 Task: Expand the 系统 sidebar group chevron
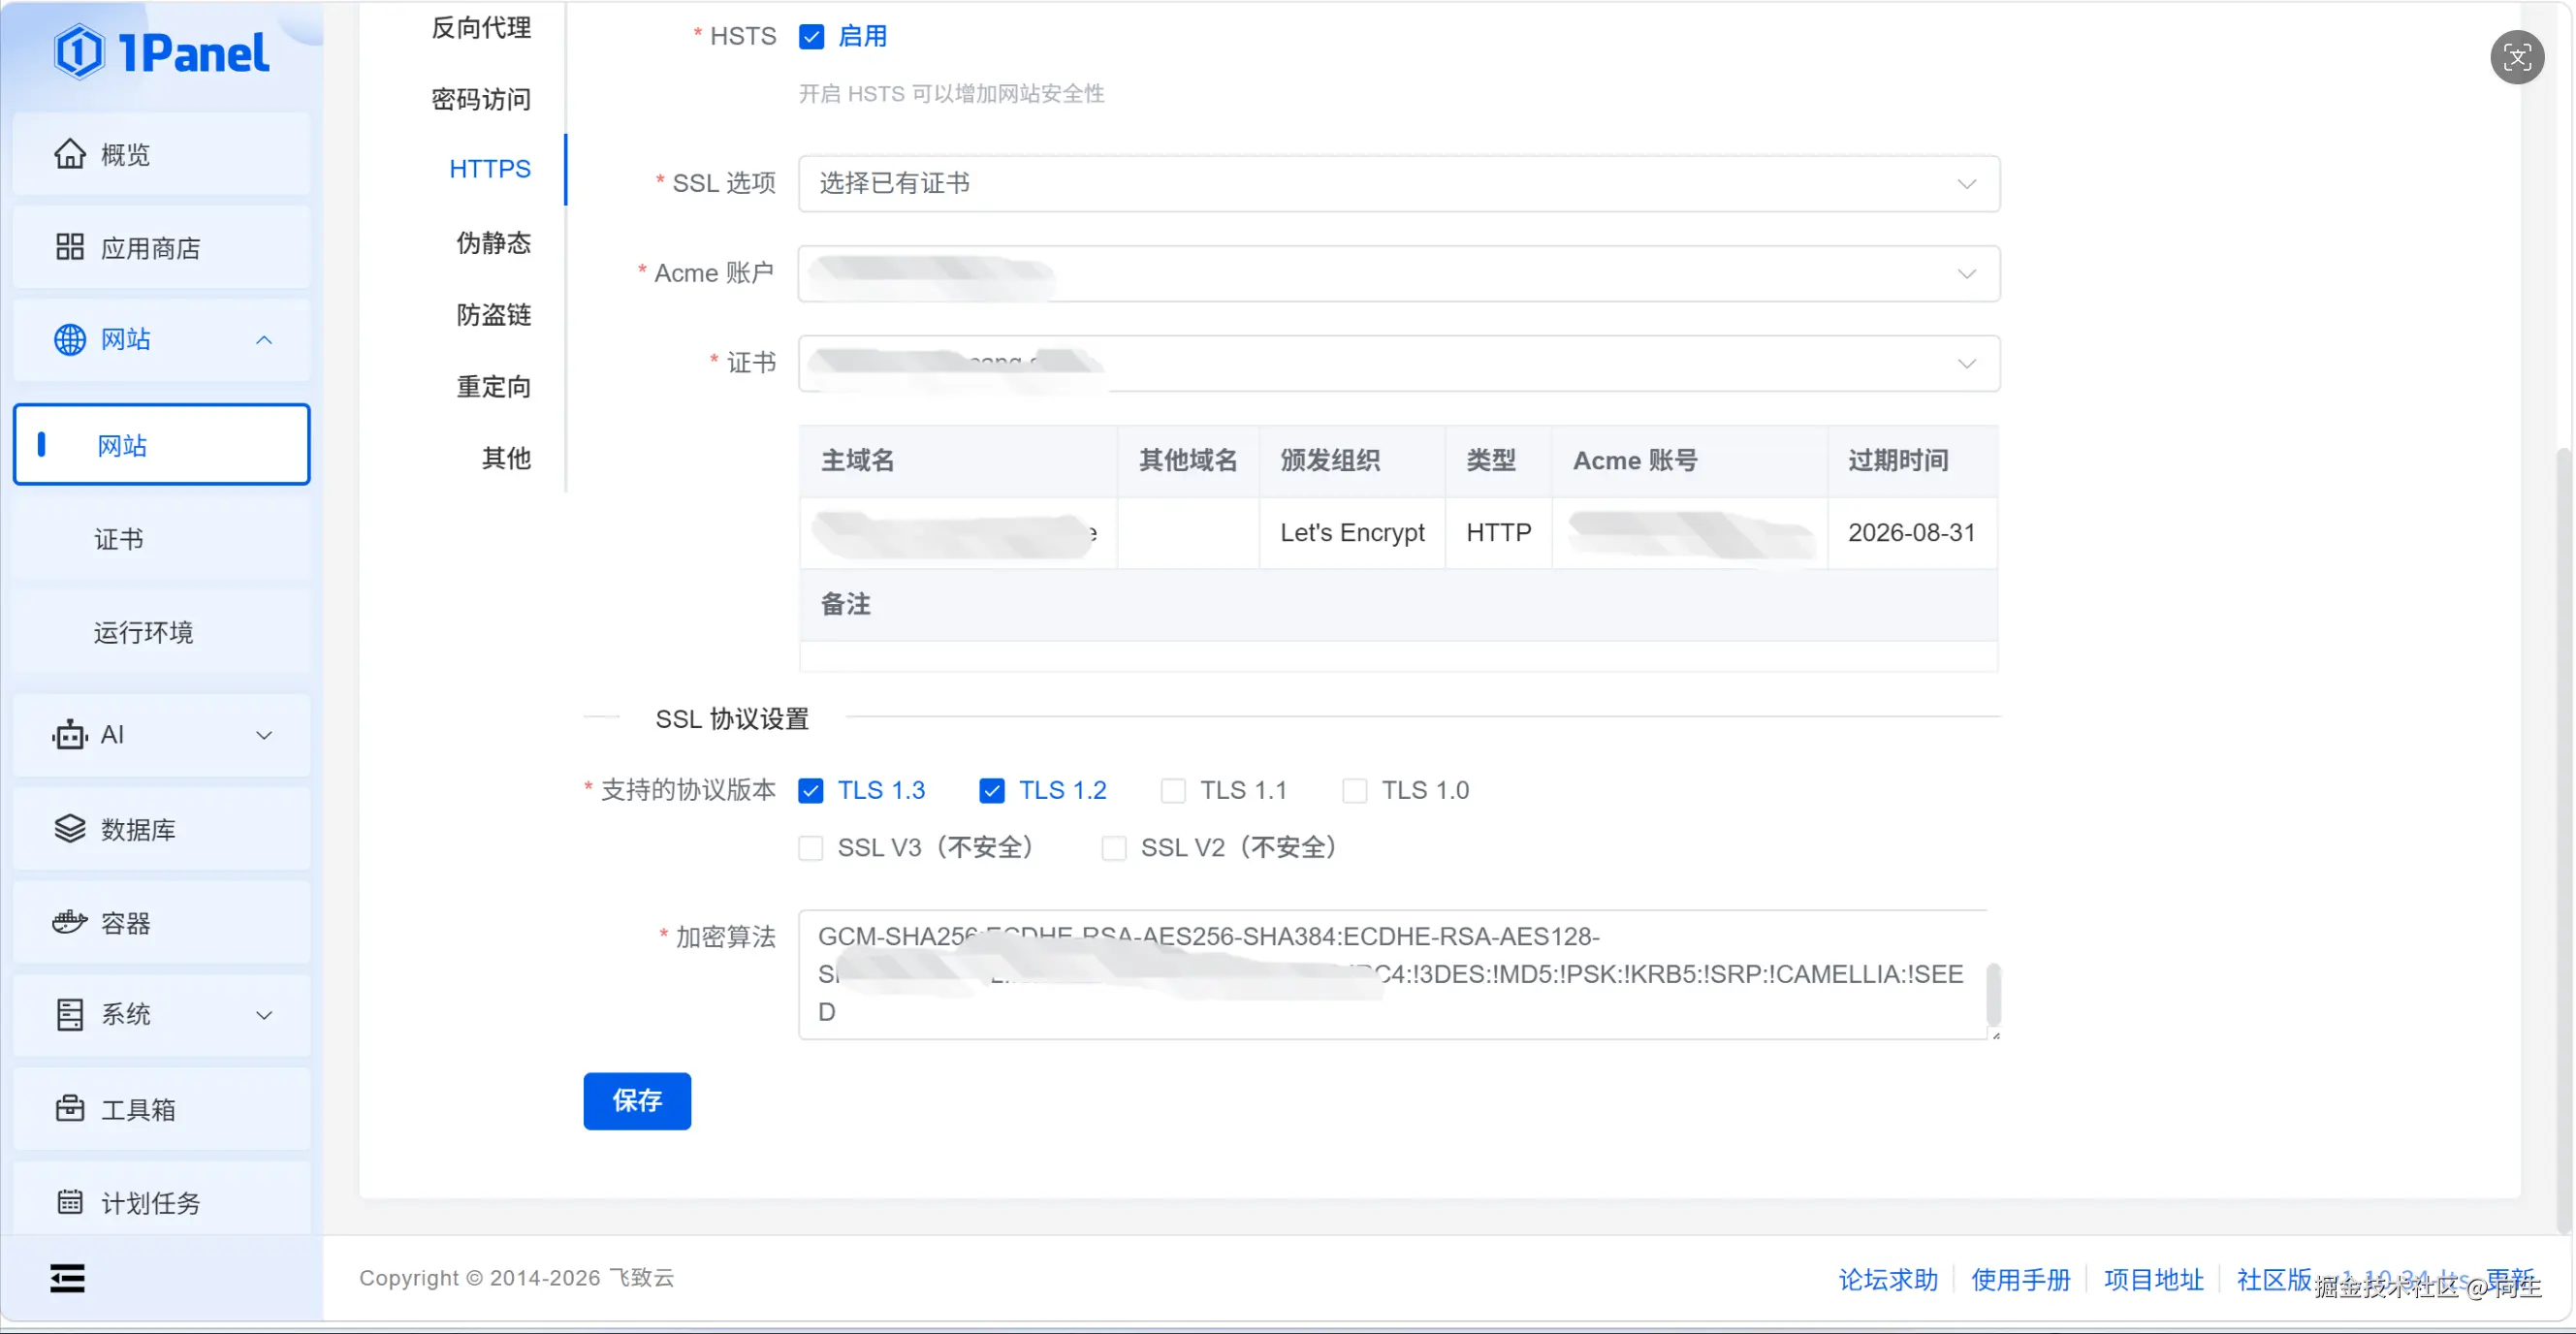click(x=264, y=1015)
